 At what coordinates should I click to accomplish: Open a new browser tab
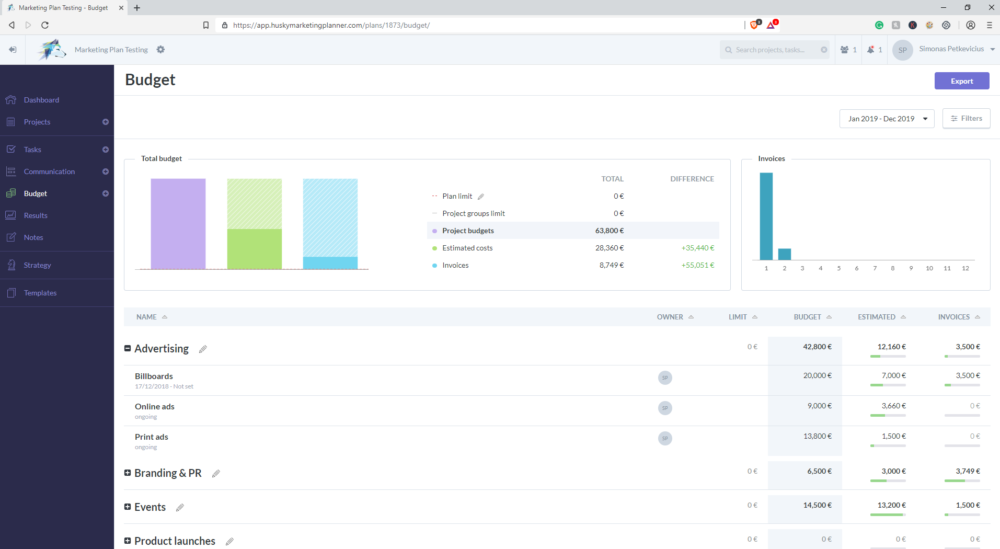click(136, 8)
